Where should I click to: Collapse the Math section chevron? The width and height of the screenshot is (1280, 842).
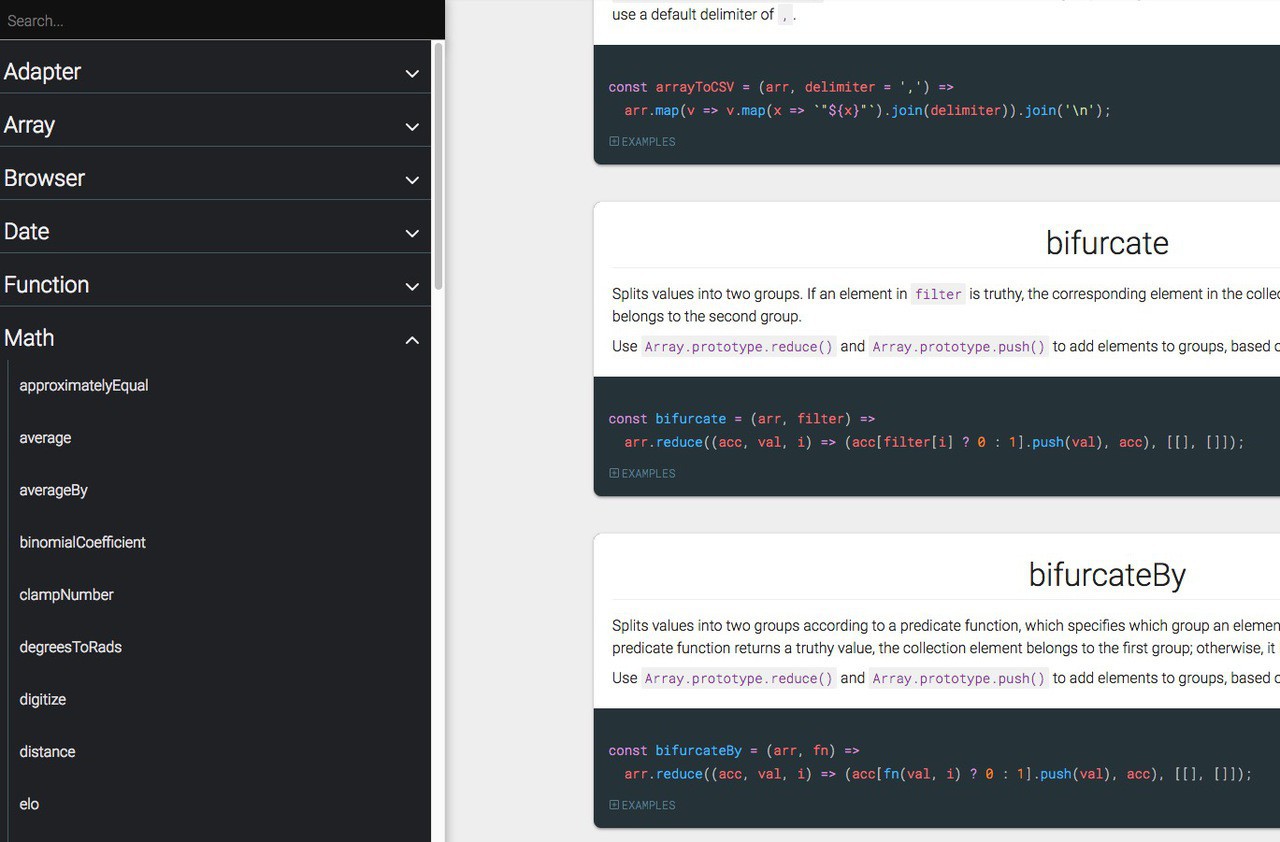[x=412, y=340]
